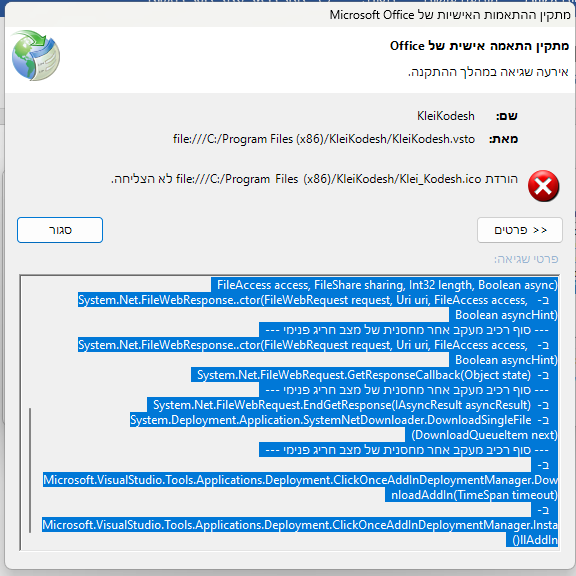Click the dialog title bar text
The width and height of the screenshot is (576, 576).
tap(450, 15)
